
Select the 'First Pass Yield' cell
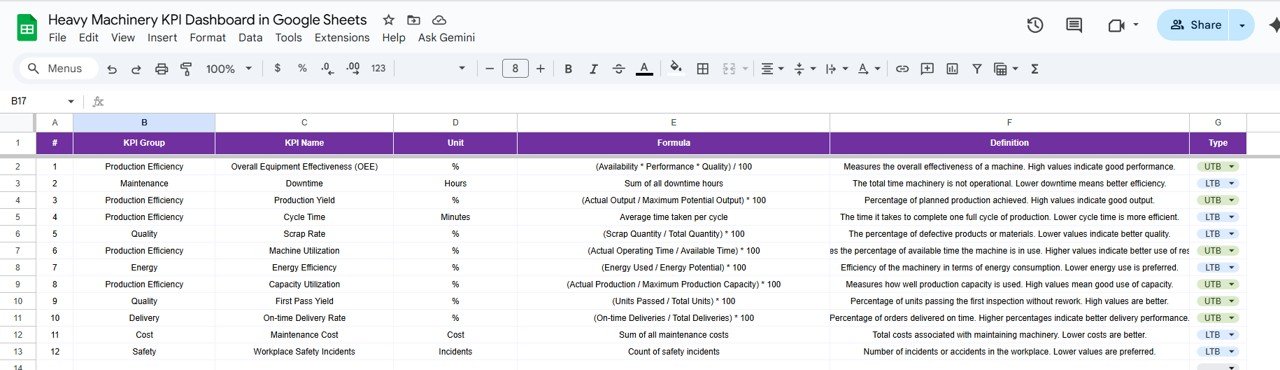(304, 301)
